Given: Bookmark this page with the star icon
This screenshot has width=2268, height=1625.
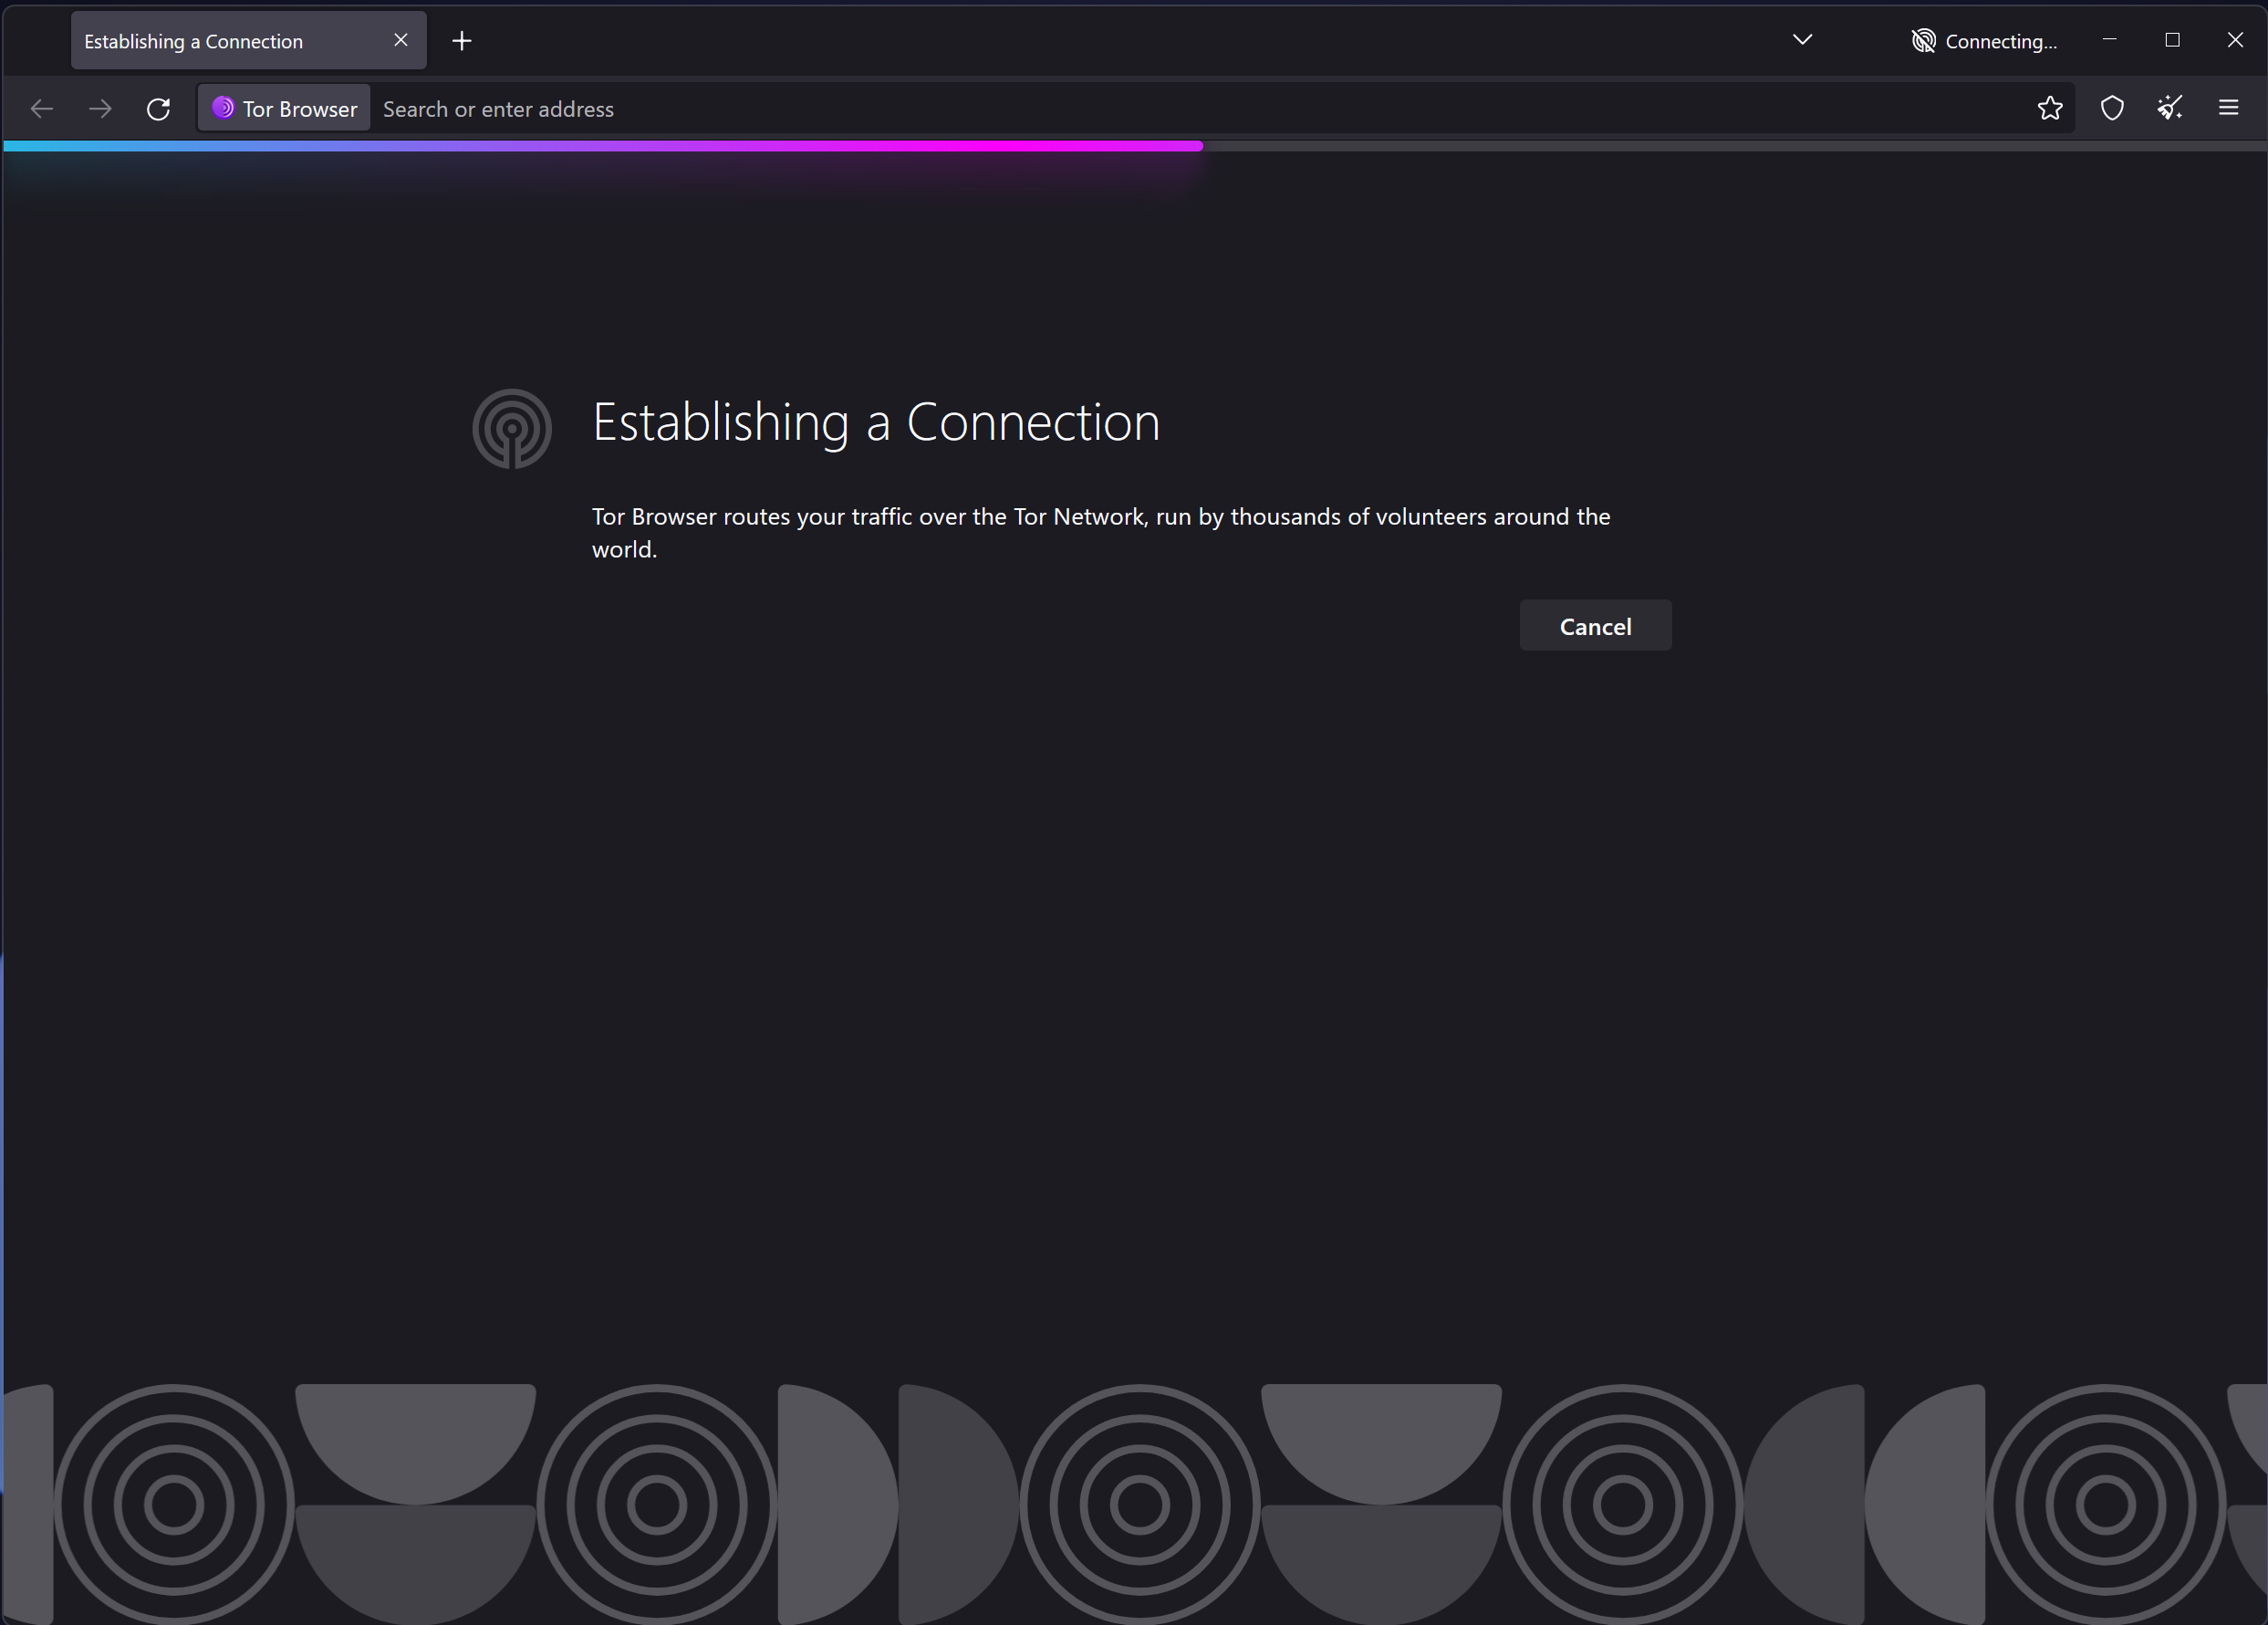Looking at the screenshot, I should [x=2050, y=108].
